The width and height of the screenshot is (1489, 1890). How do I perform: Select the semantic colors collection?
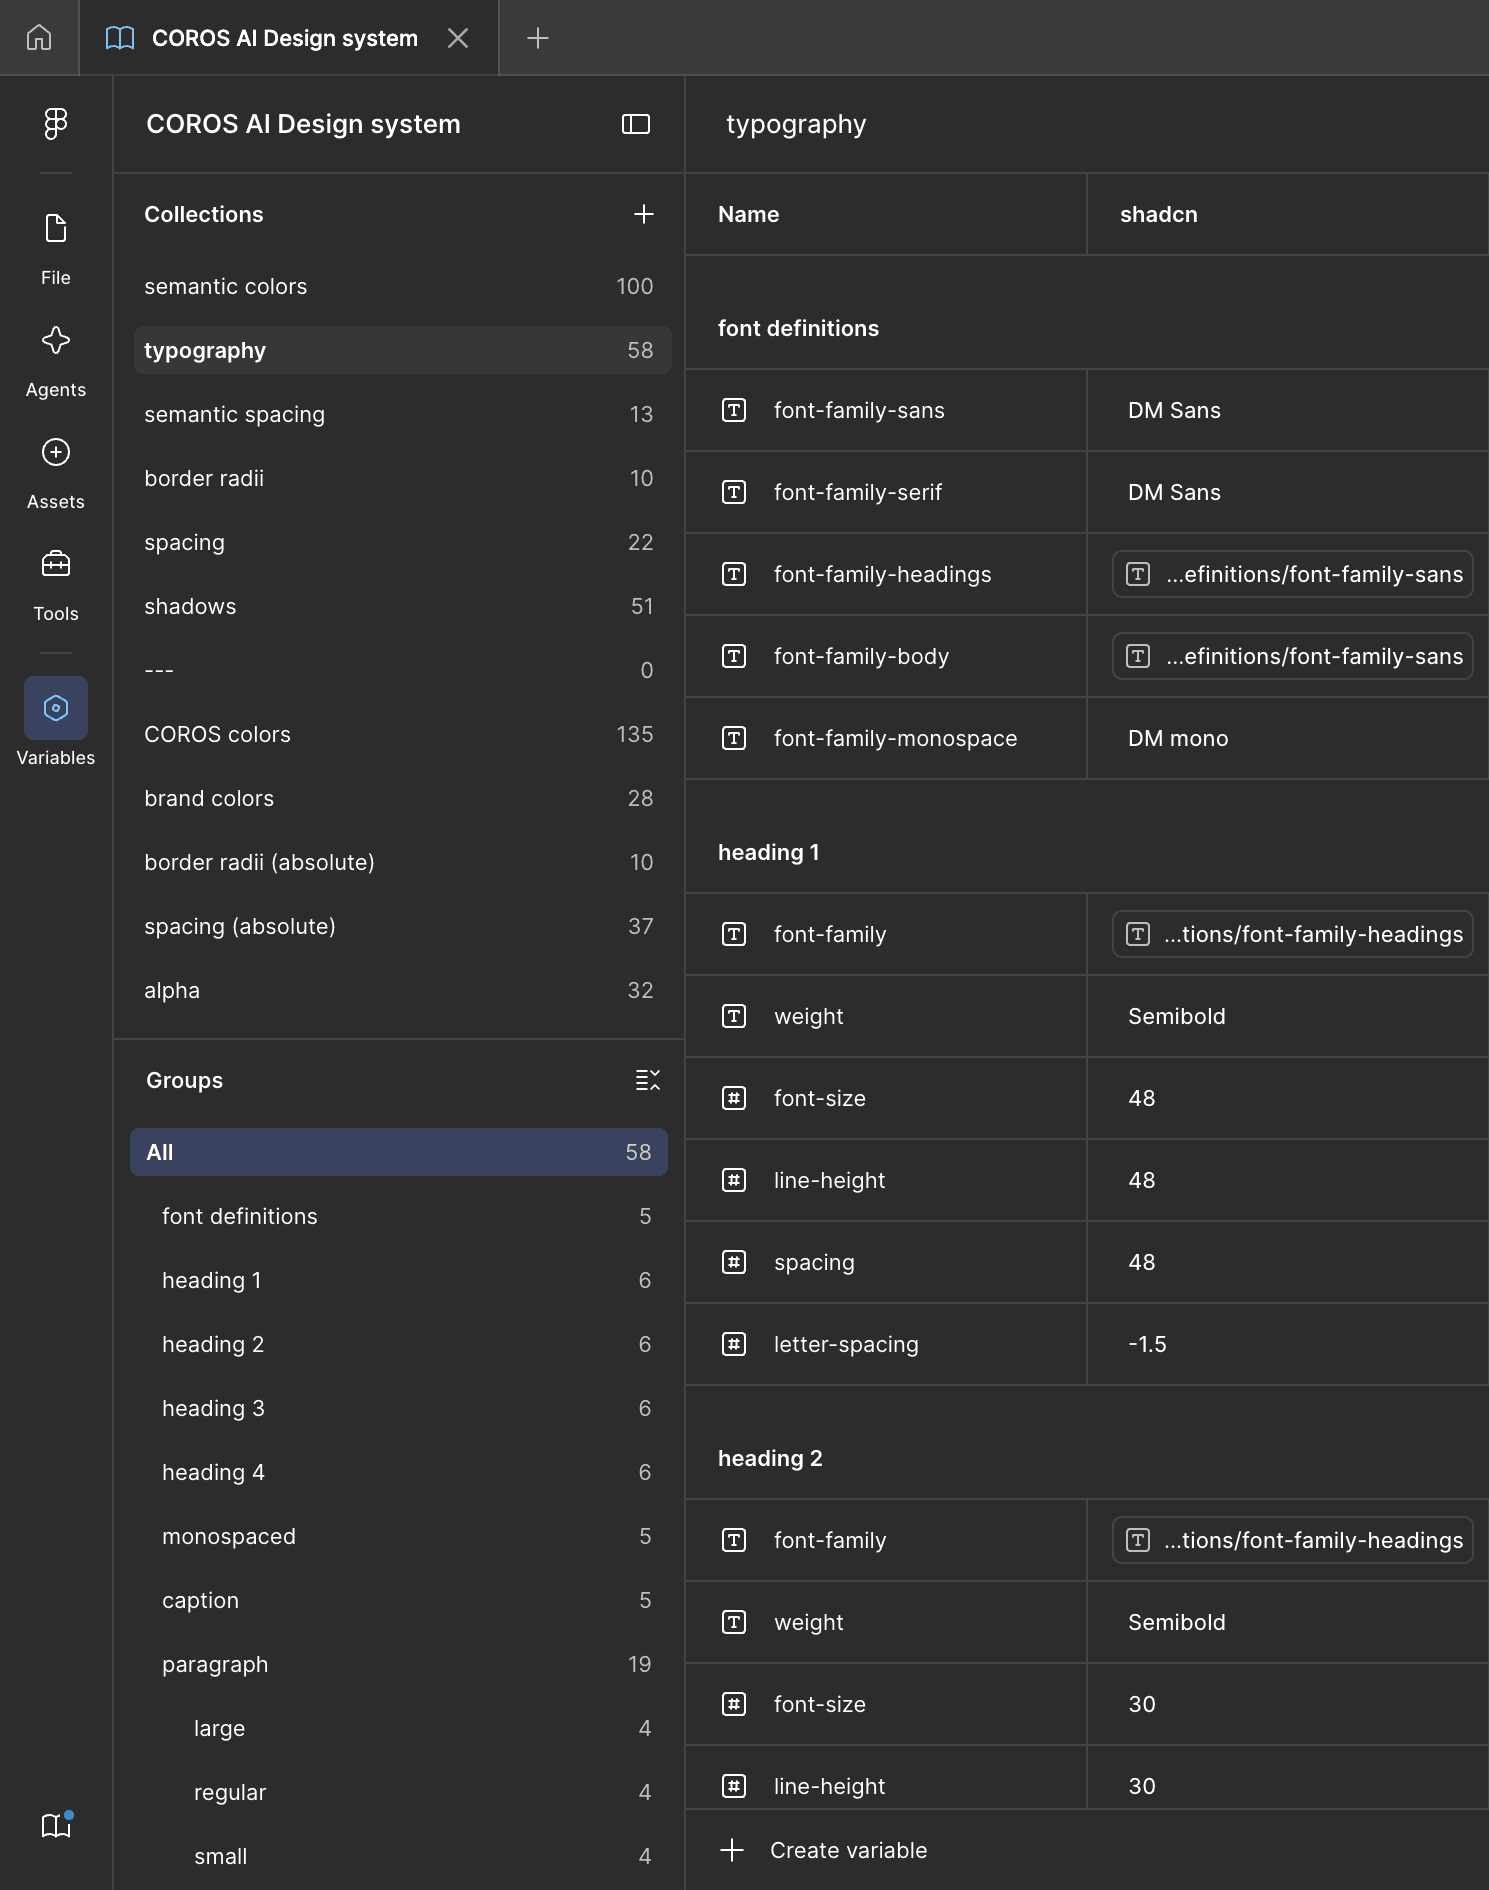pos(402,286)
